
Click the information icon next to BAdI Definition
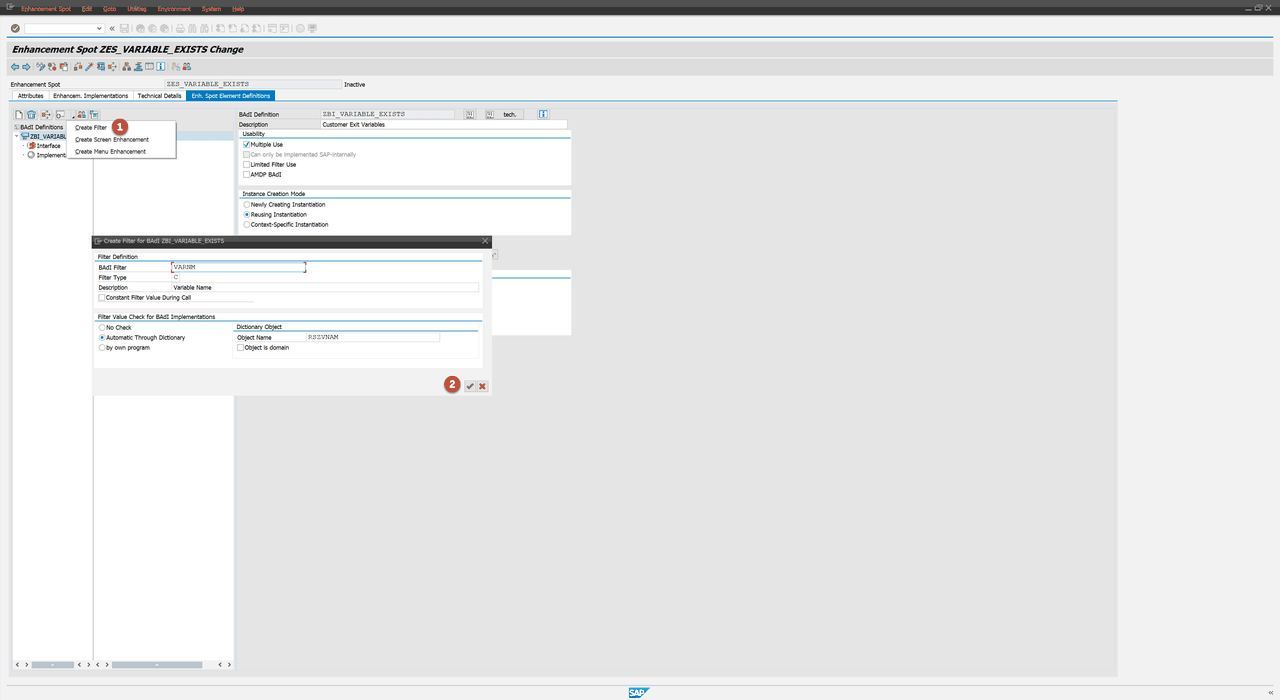click(543, 114)
